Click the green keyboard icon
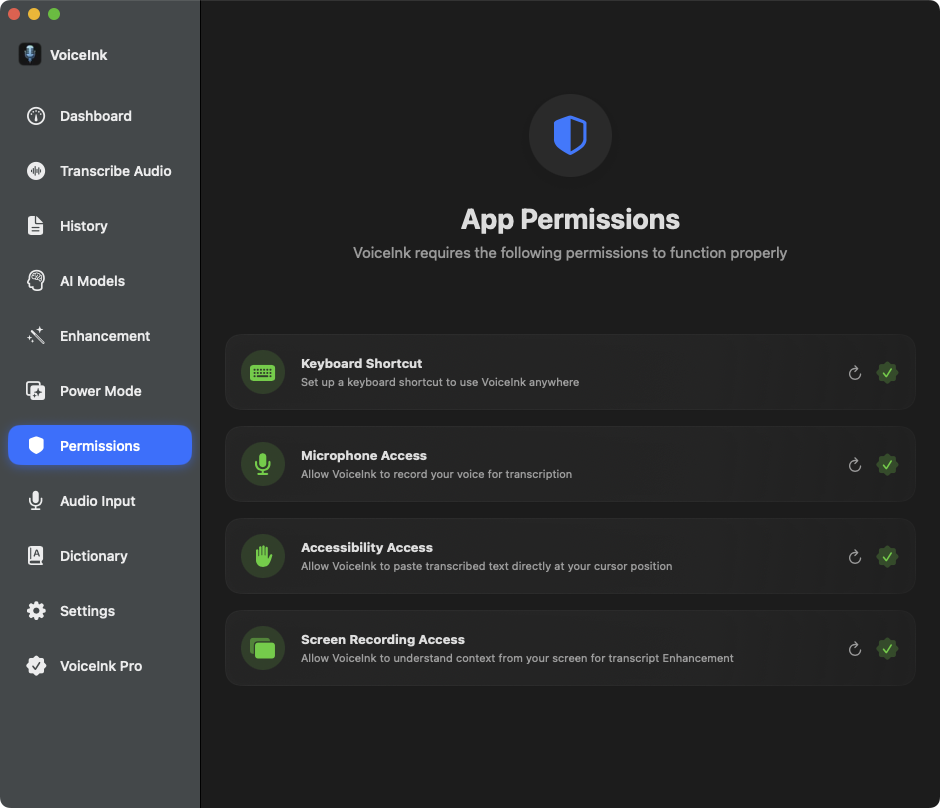This screenshot has width=940, height=808. [x=263, y=373]
